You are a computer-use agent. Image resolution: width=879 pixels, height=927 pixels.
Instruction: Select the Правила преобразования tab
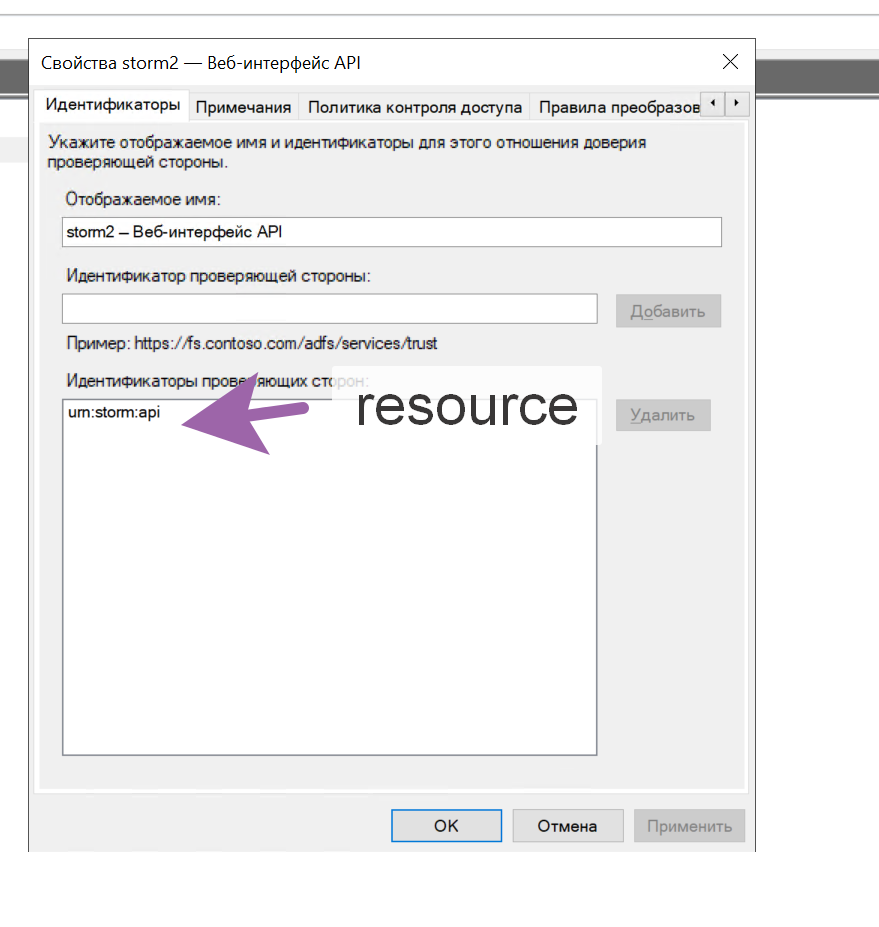615,107
